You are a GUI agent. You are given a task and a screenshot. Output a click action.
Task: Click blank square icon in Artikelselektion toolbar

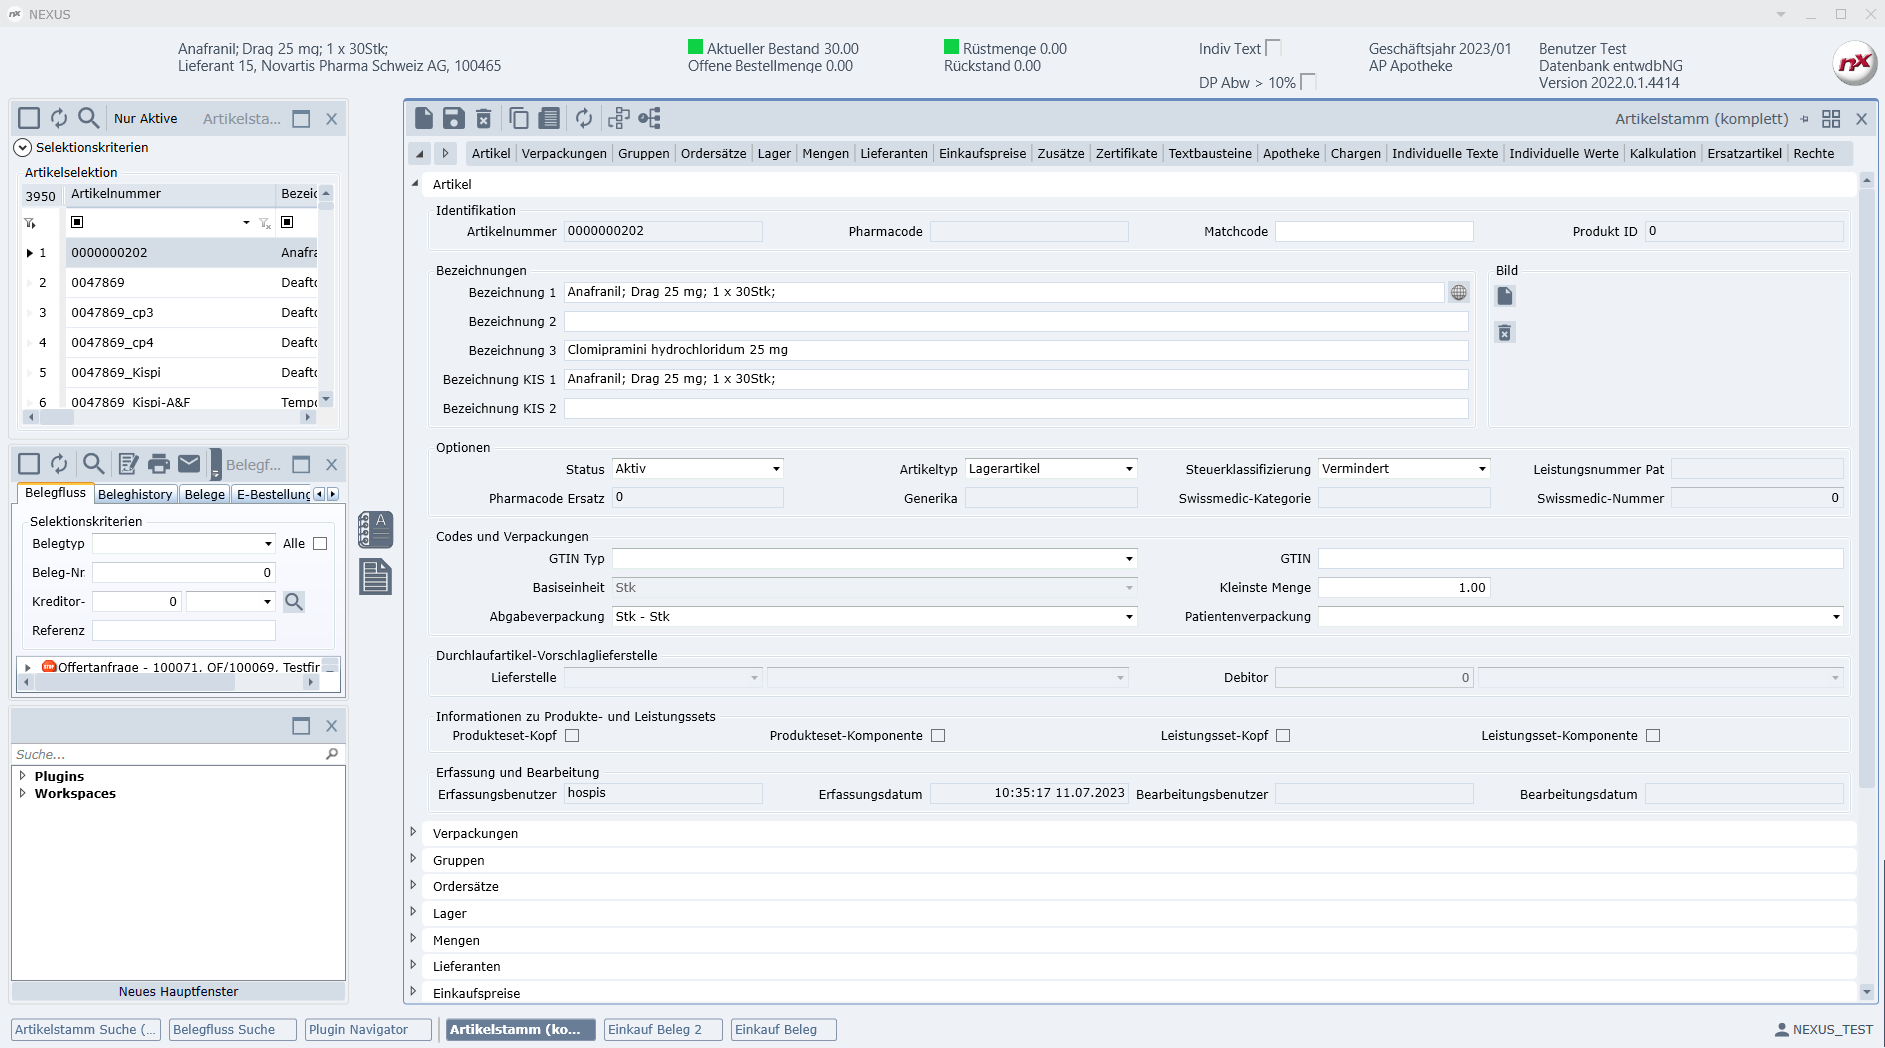(29, 118)
